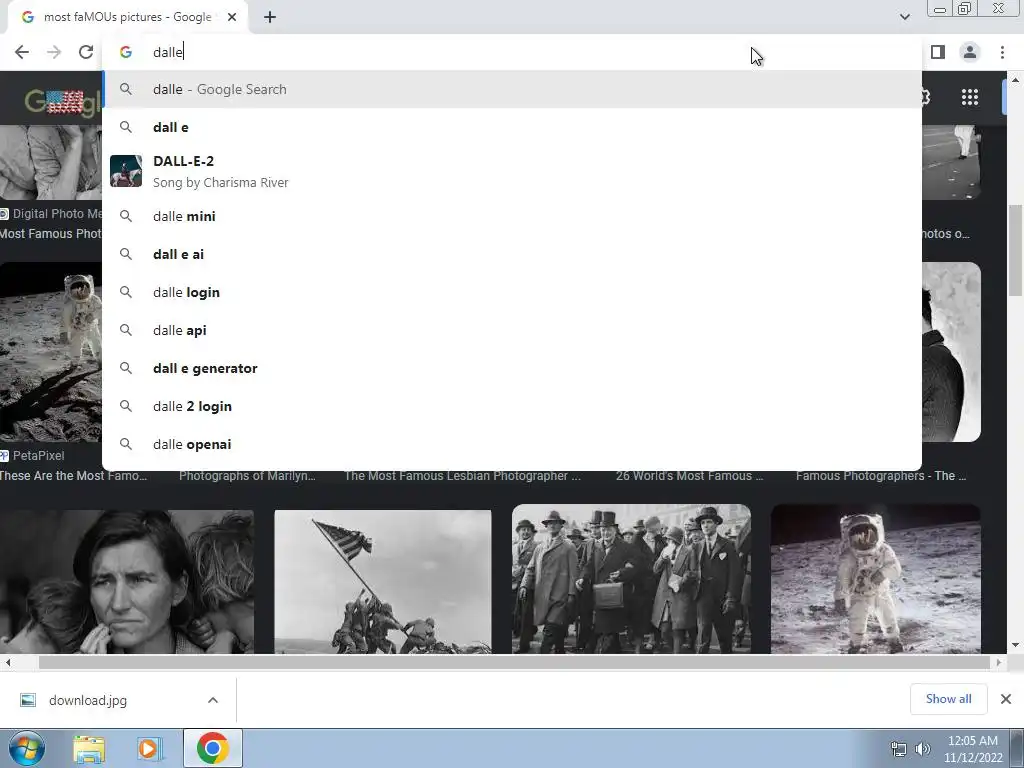Click the Google logo on the page
Viewport: 1024px width, 768px height.
tap(63, 101)
